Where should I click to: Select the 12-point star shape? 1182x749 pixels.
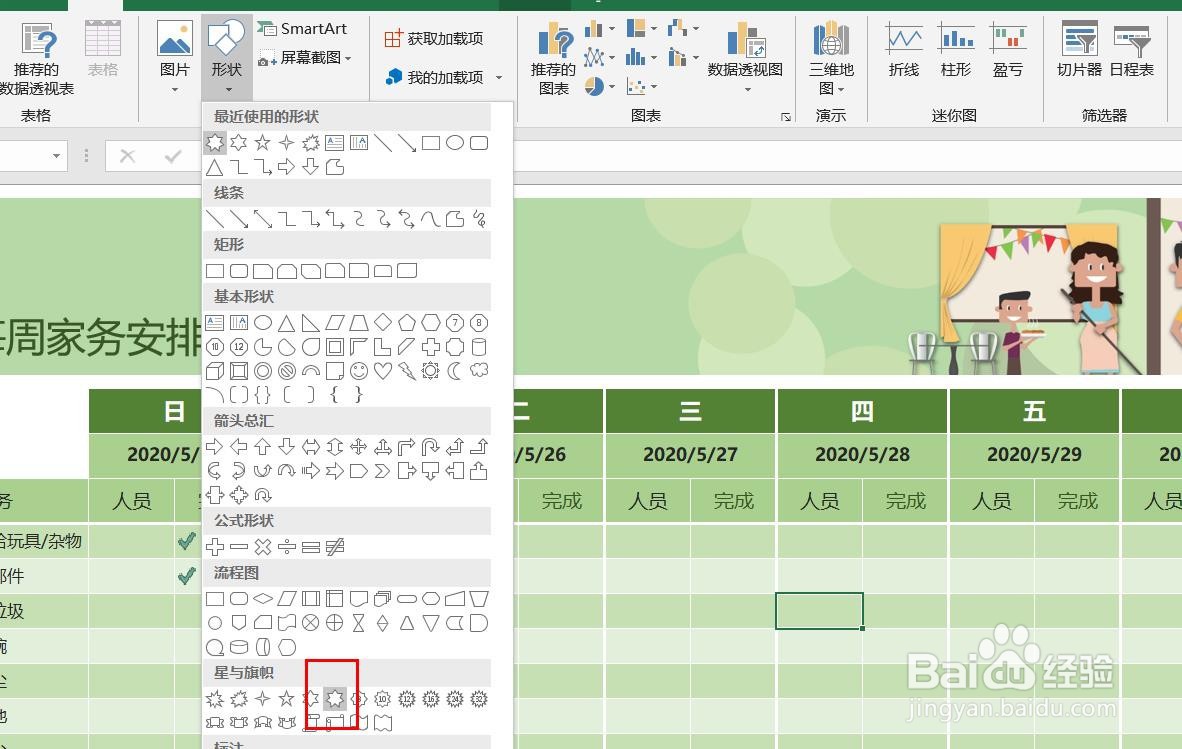coord(407,699)
